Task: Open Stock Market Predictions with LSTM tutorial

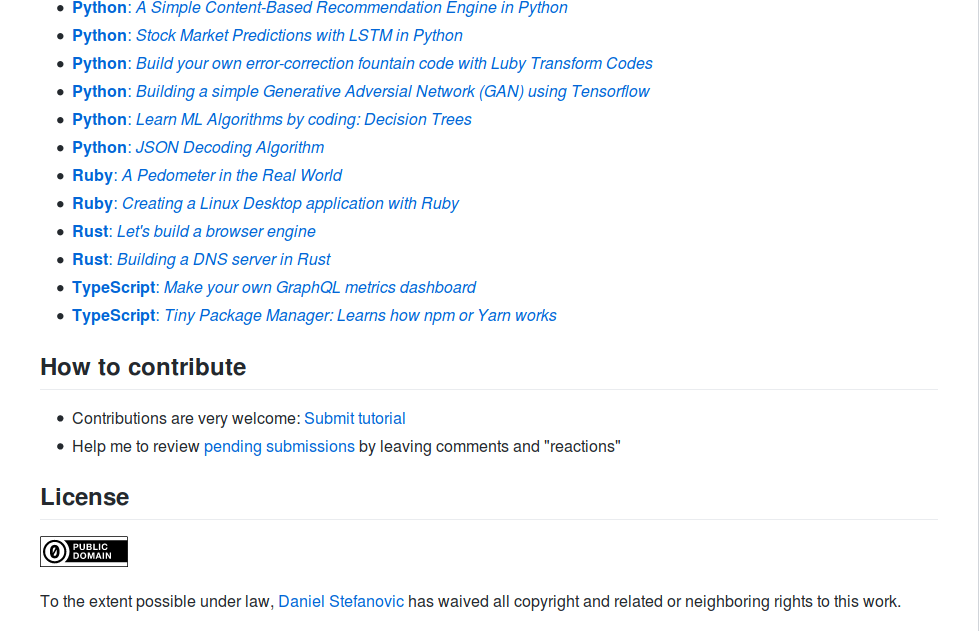Action: (x=299, y=36)
